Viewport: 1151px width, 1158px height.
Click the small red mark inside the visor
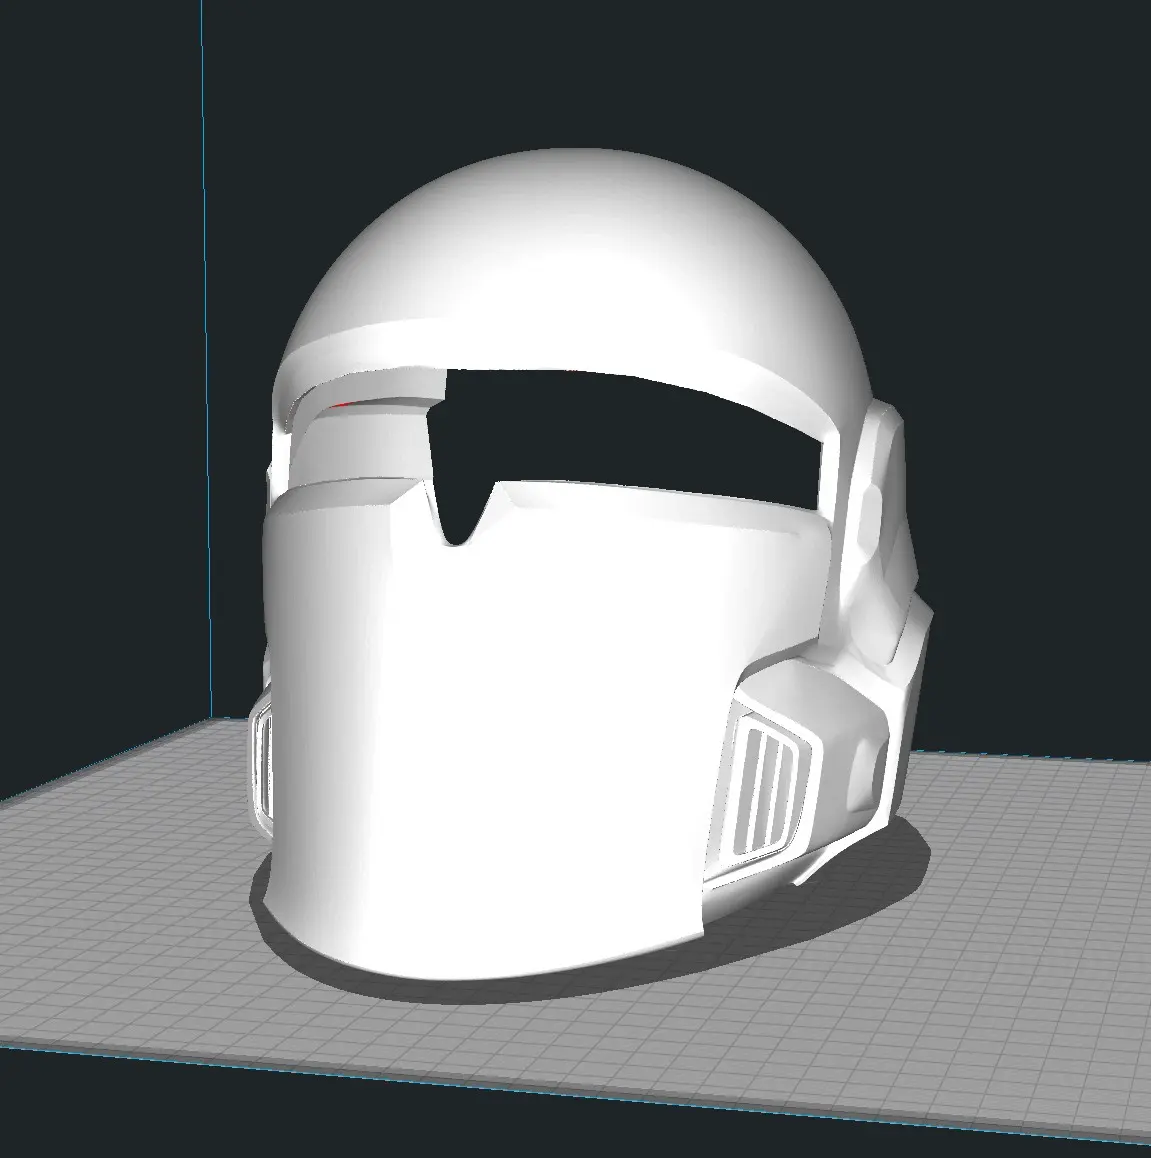343,407
